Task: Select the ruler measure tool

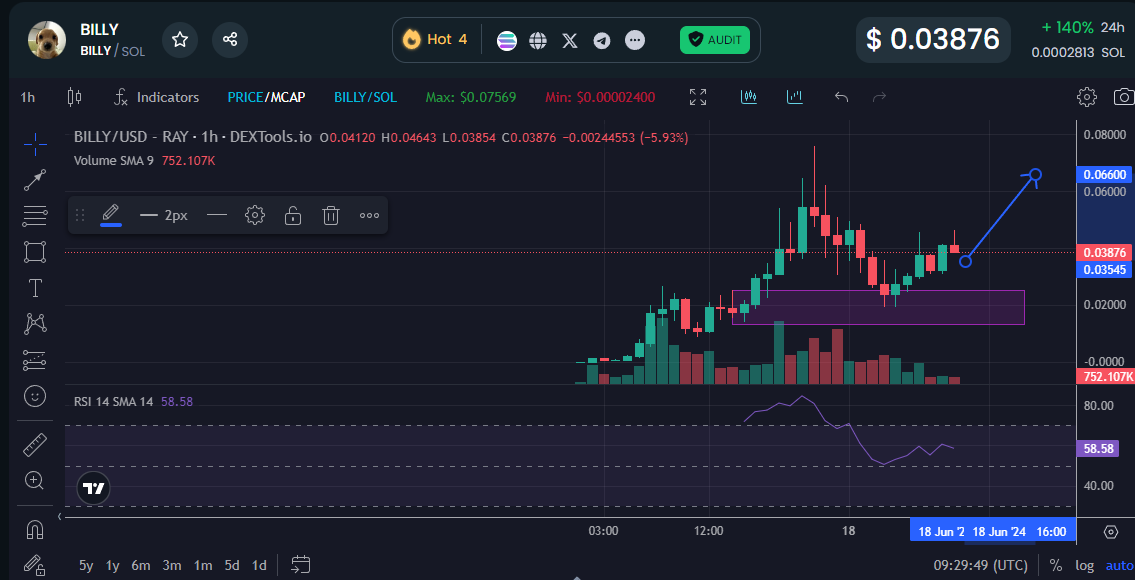Action: coord(35,445)
